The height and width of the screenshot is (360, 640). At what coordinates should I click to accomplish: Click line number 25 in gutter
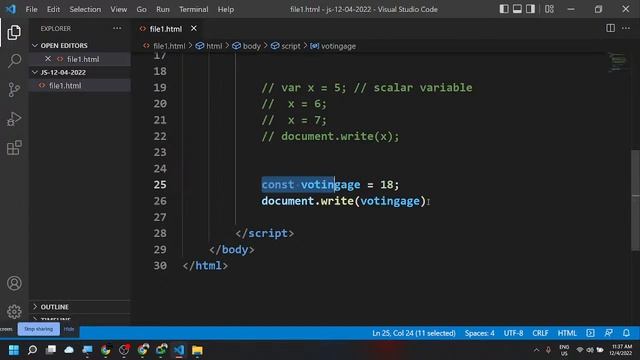(x=160, y=184)
